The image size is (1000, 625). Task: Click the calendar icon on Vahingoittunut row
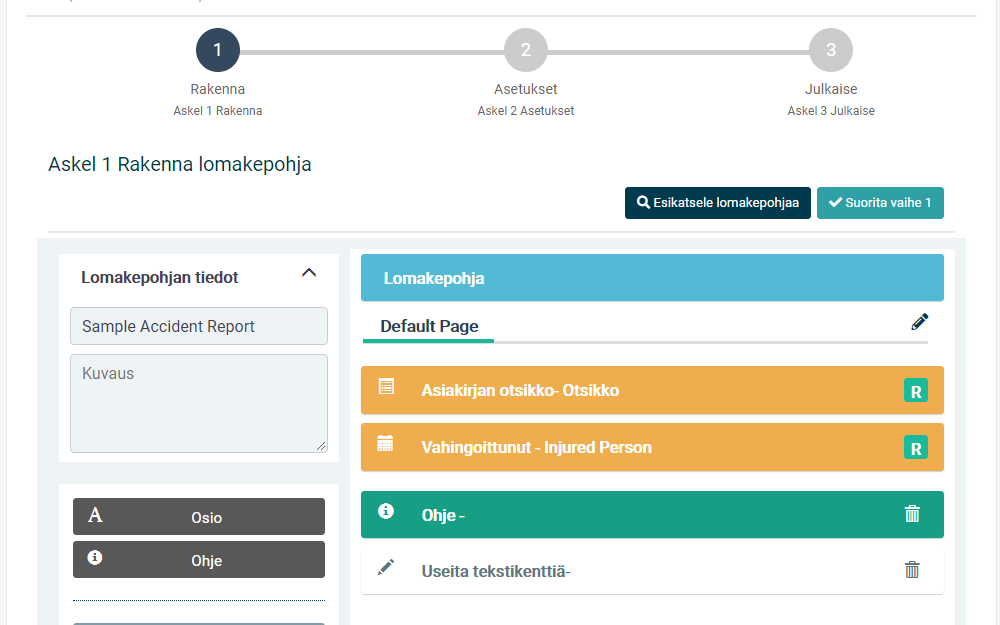point(385,443)
